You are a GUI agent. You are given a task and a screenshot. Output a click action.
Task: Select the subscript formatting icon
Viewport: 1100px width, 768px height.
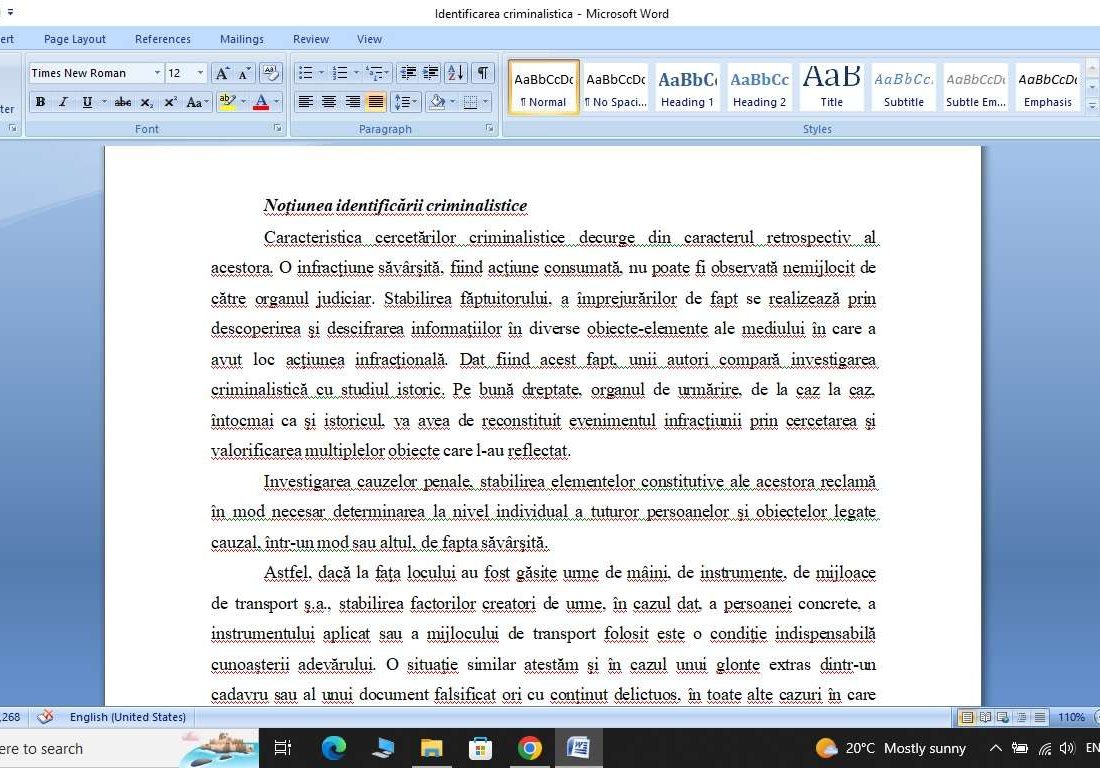148,101
